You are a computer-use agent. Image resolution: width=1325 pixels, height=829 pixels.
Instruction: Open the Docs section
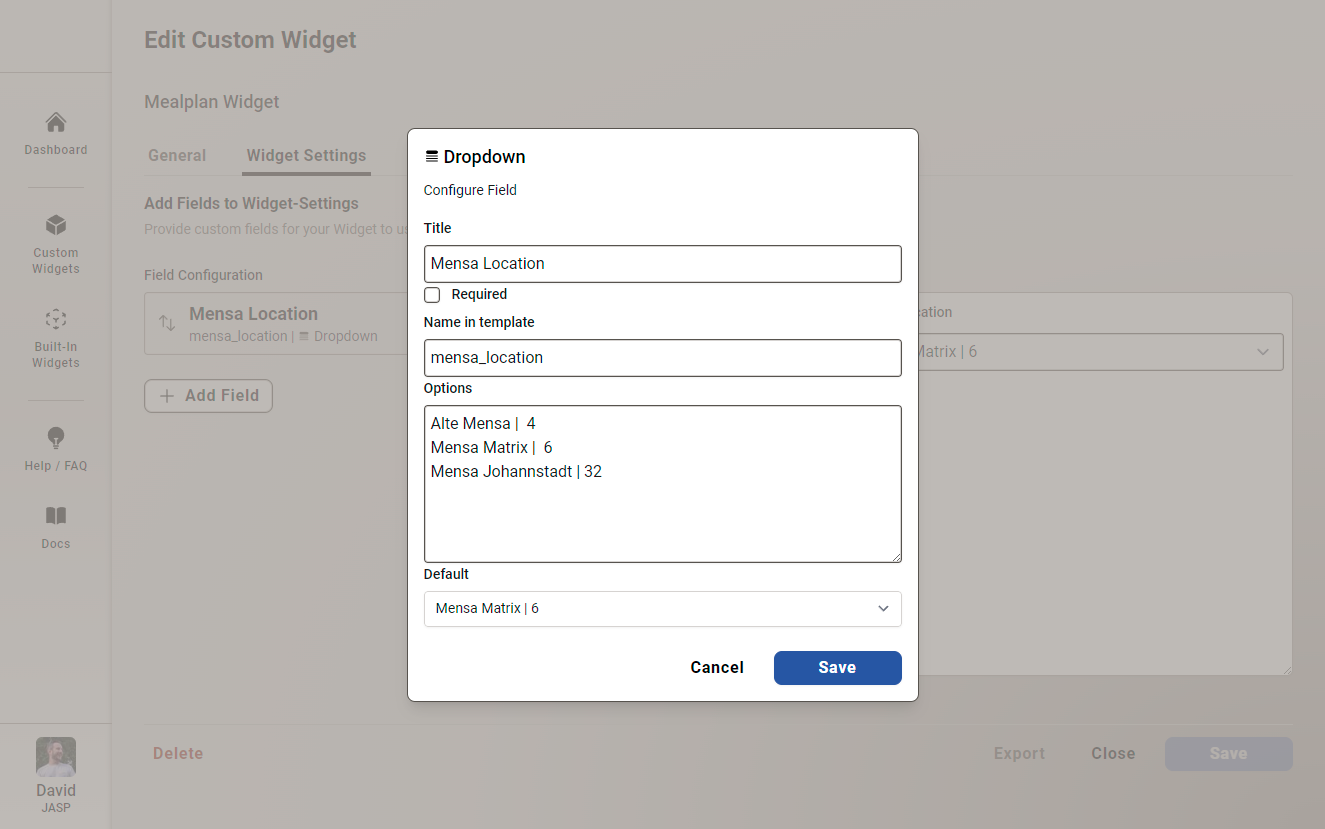pos(55,527)
